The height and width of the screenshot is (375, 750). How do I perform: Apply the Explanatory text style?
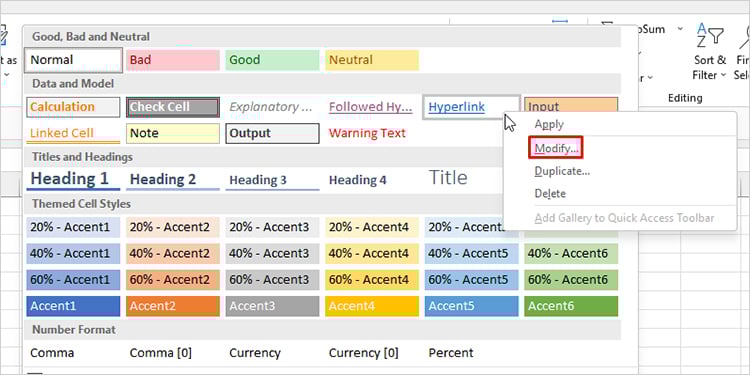(273, 107)
